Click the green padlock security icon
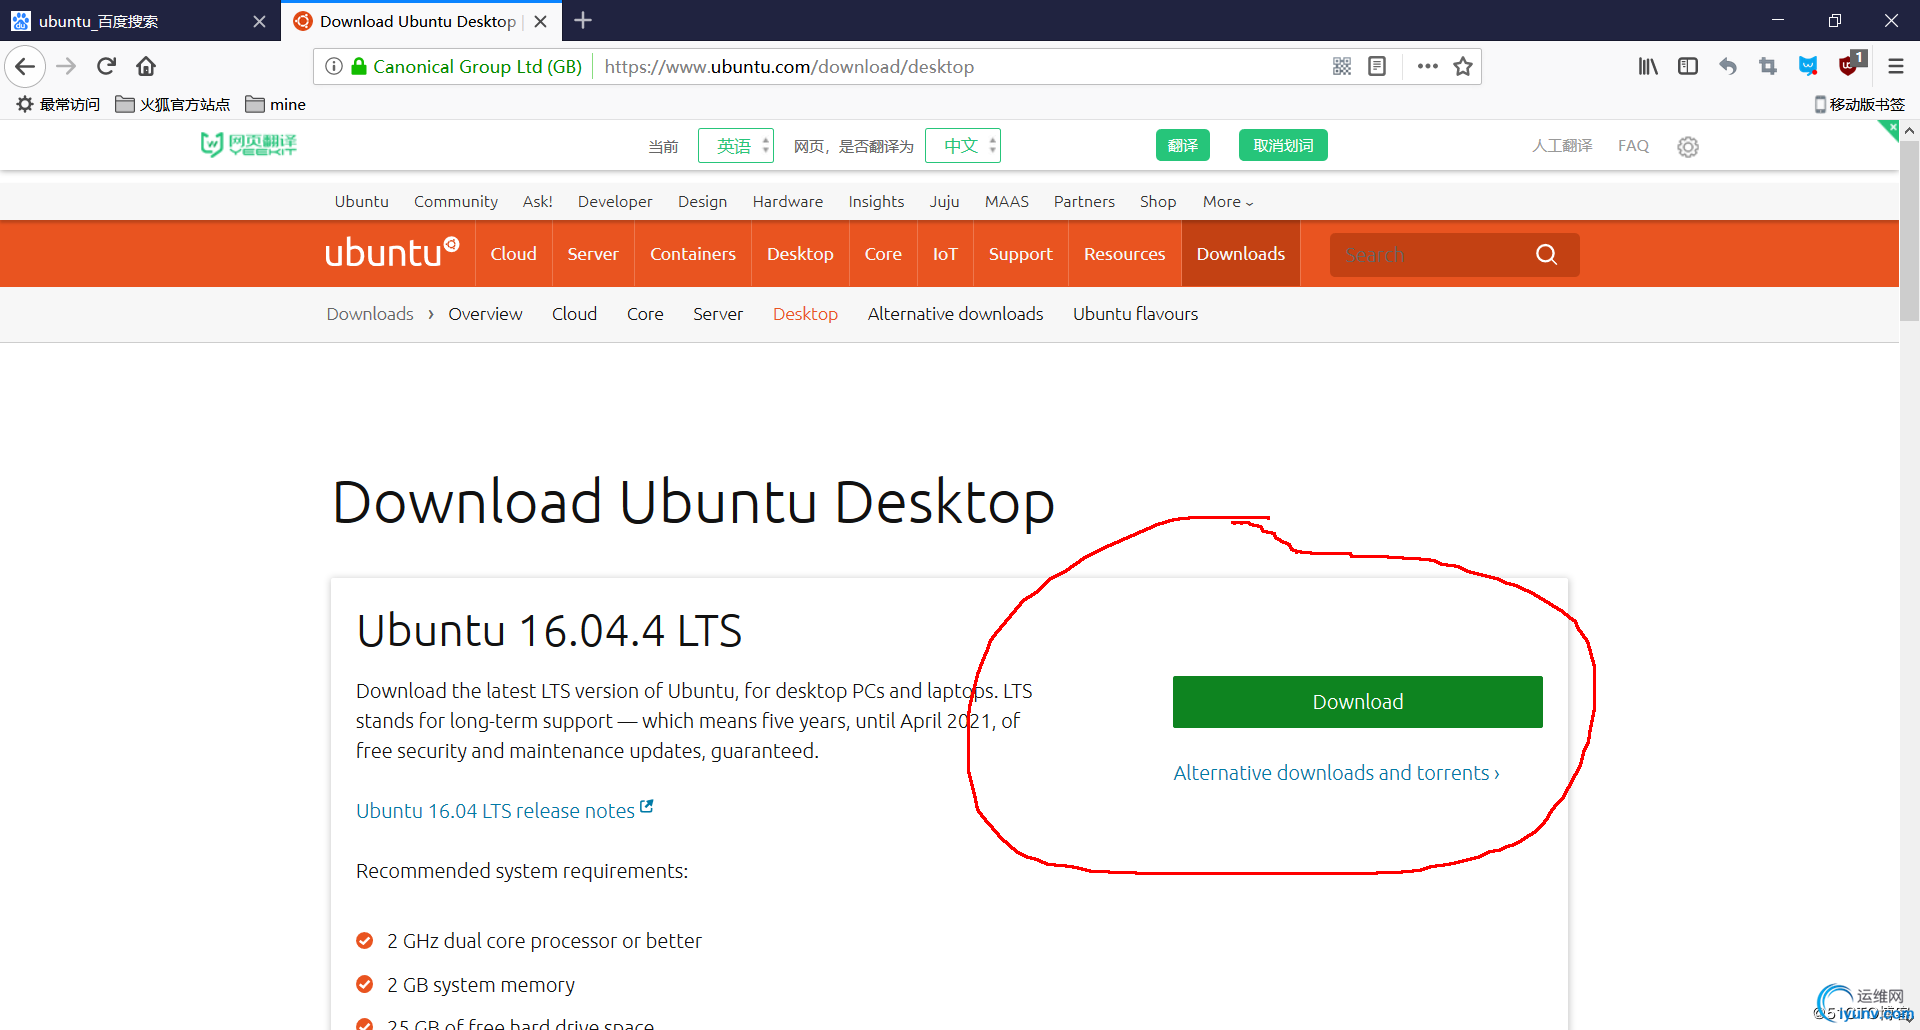Image resolution: width=1920 pixels, height=1030 pixels. [x=359, y=66]
